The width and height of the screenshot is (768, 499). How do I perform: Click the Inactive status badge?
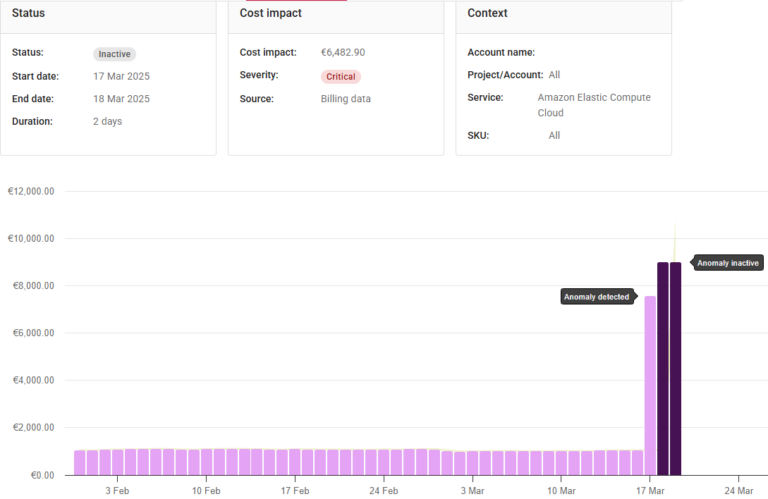(x=114, y=54)
